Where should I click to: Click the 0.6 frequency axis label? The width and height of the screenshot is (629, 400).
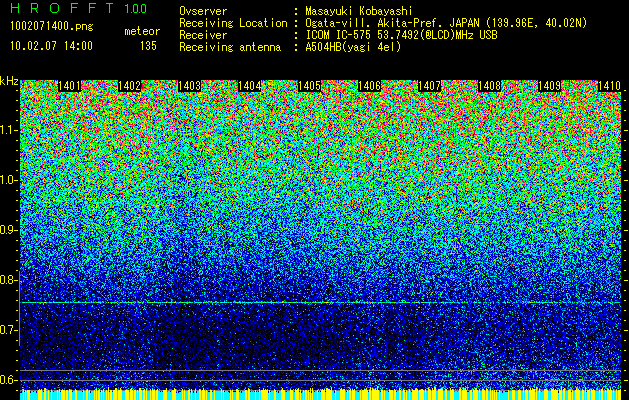9,380
